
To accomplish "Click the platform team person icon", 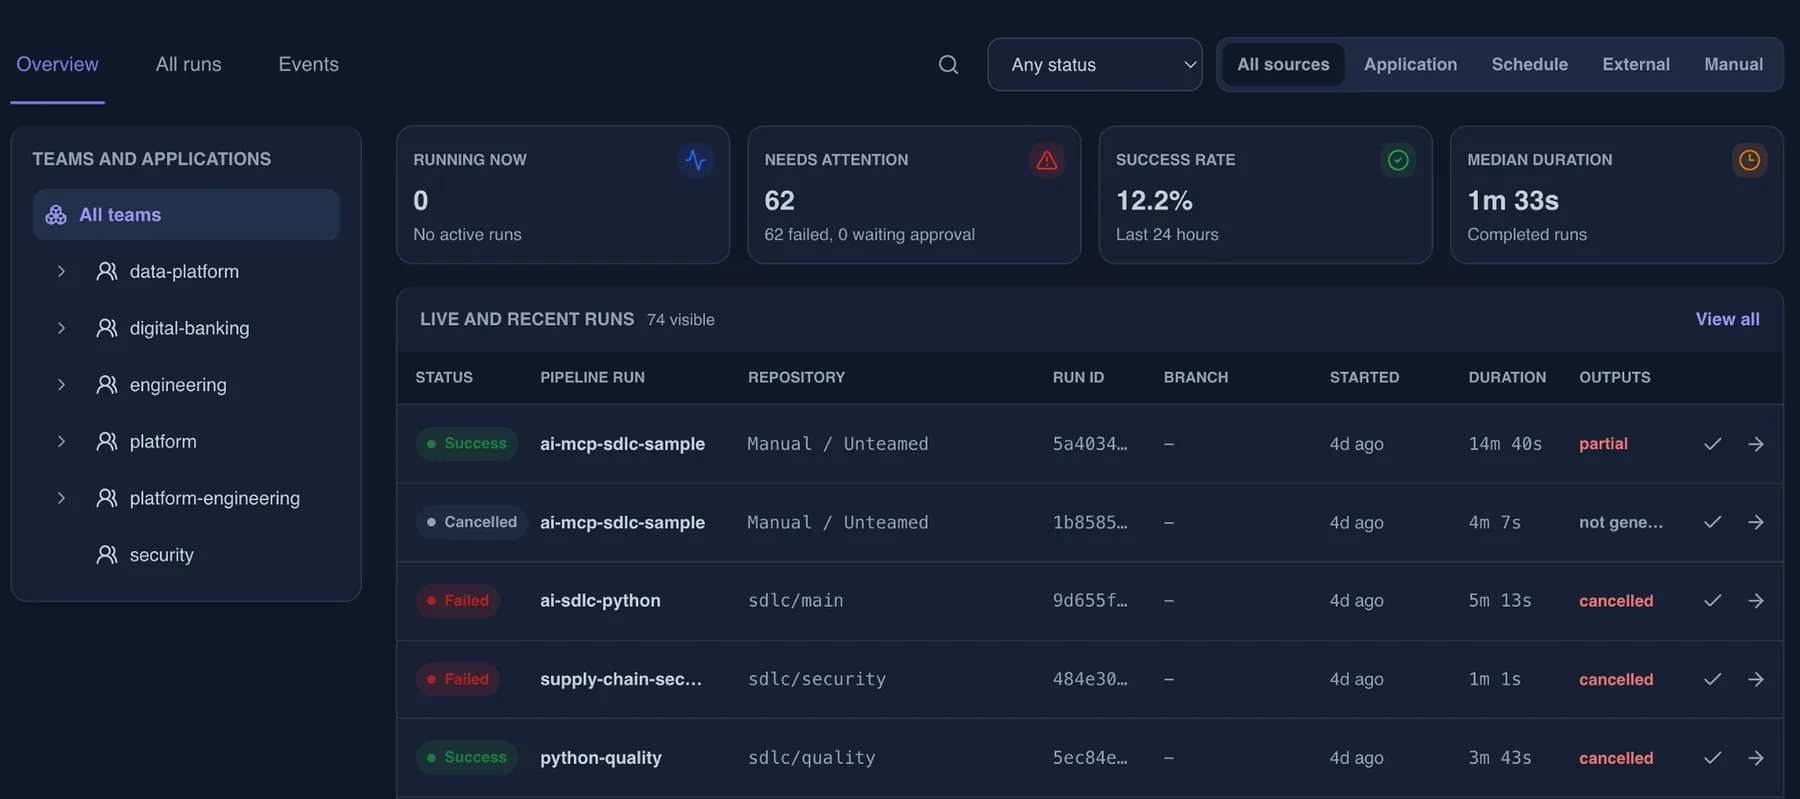I will point(106,441).
